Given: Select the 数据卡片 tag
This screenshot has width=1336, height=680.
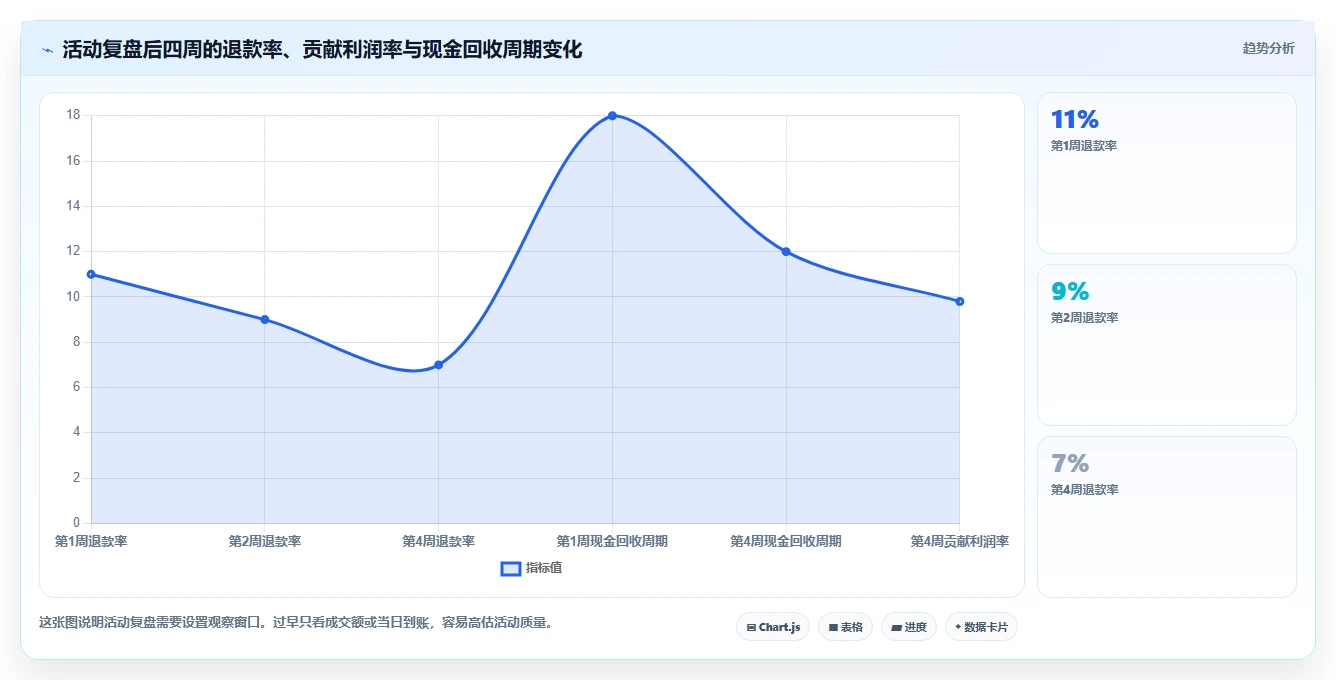Looking at the screenshot, I should pyautogui.click(x=981, y=627).
